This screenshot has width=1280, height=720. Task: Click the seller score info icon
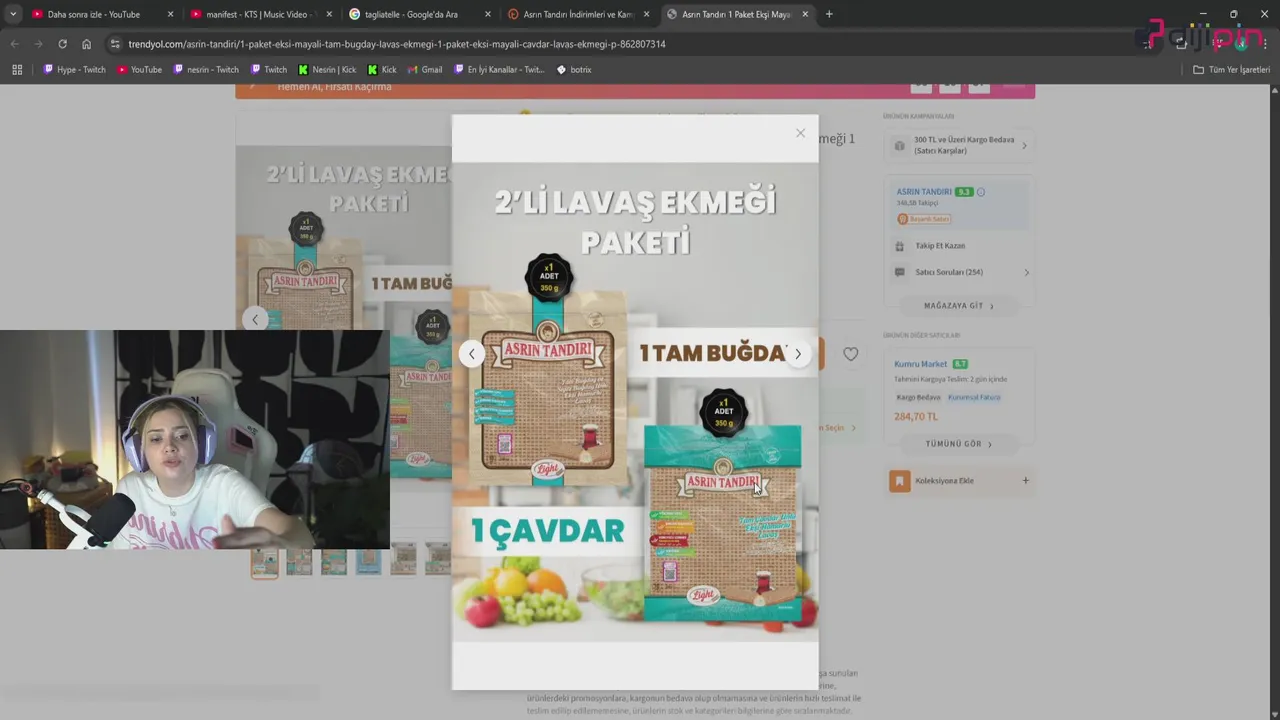pos(981,192)
